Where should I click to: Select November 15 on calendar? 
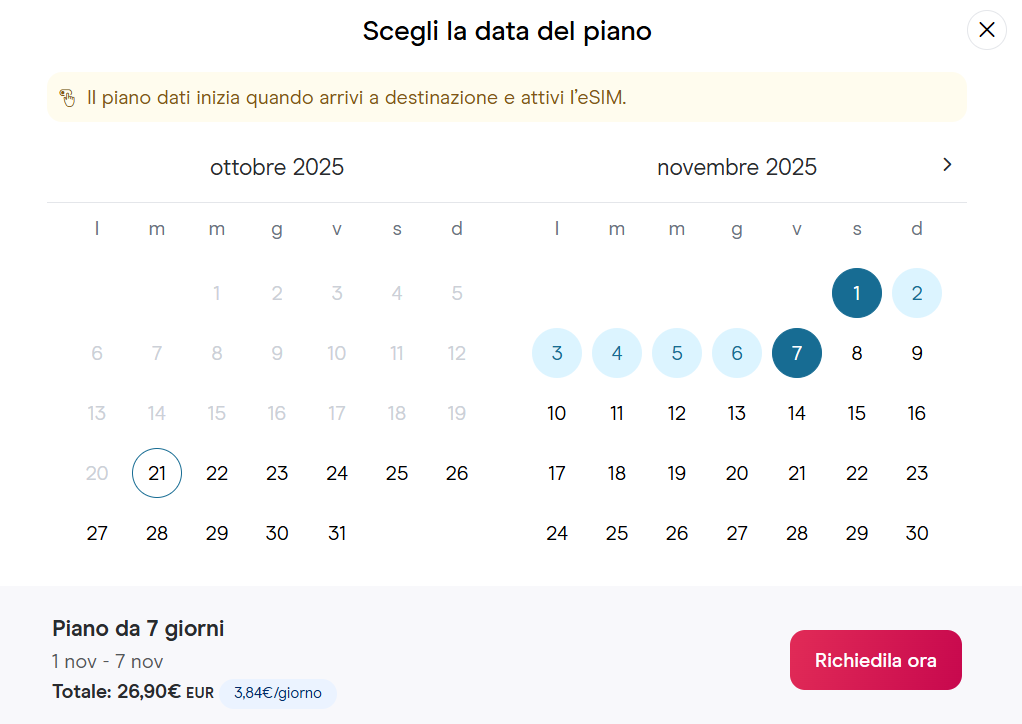pos(857,413)
